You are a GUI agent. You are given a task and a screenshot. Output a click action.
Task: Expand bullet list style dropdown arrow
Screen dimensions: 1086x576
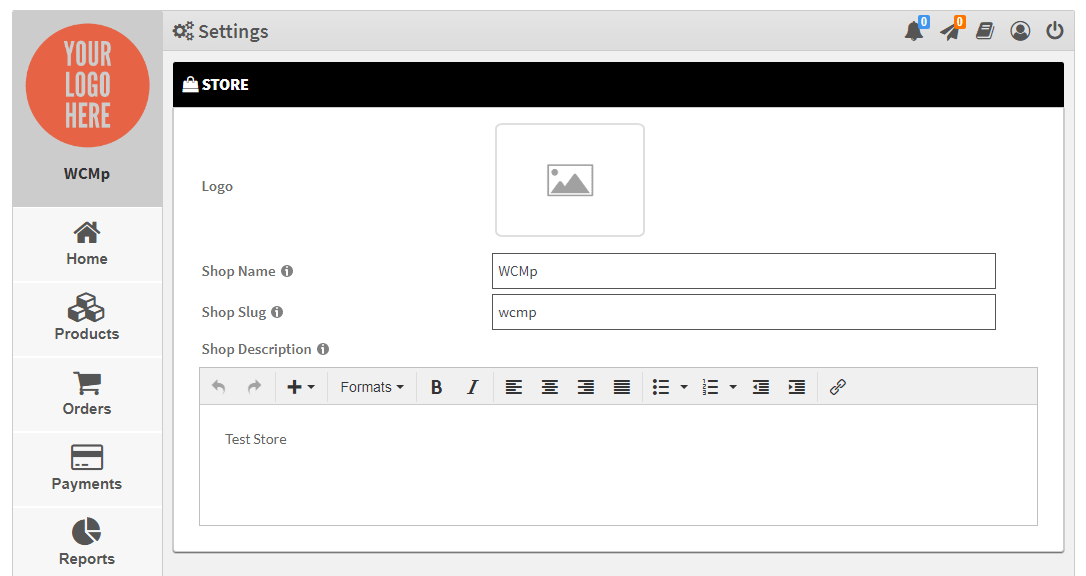[684, 387]
